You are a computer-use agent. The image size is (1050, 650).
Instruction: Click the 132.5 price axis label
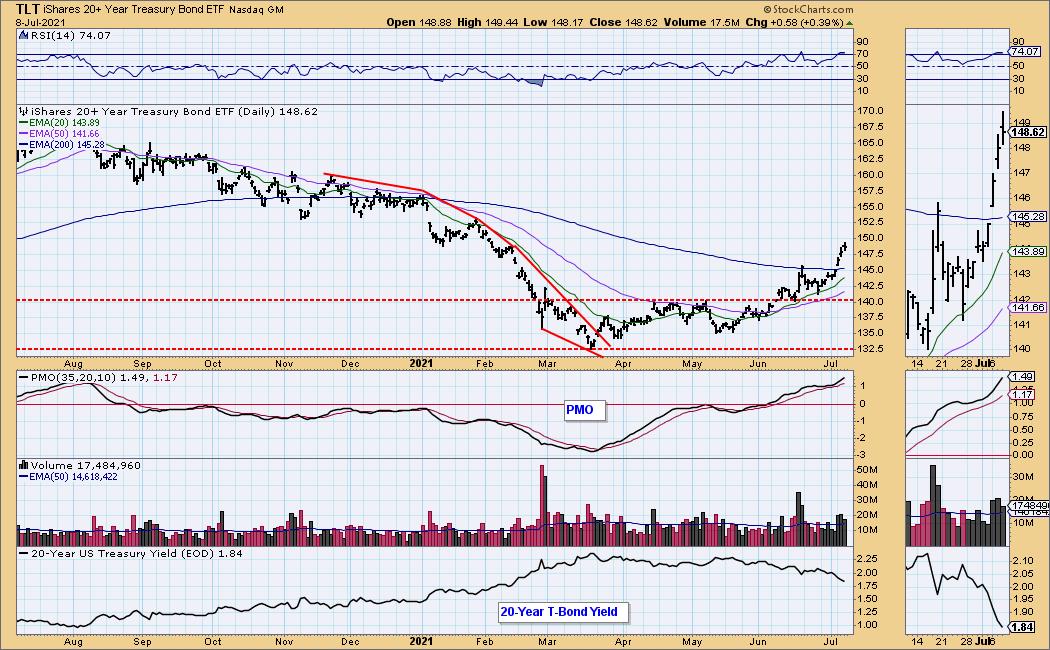(x=871, y=349)
